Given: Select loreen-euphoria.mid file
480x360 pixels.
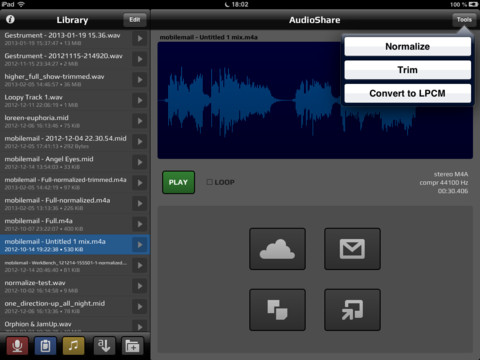Looking at the screenshot, I should click(75, 121).
